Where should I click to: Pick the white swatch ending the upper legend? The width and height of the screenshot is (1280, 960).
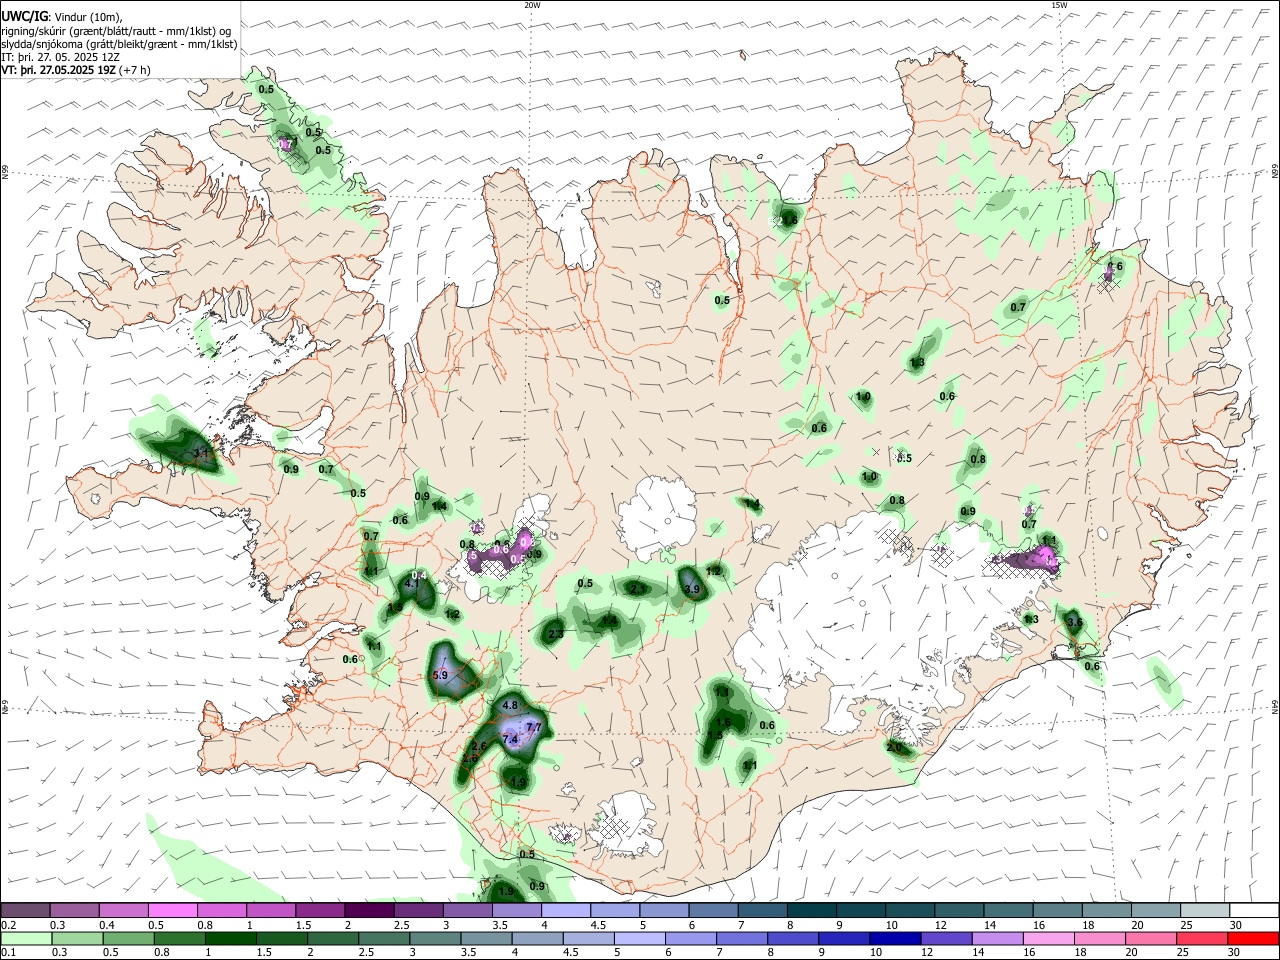click(x=1253, y=910)
